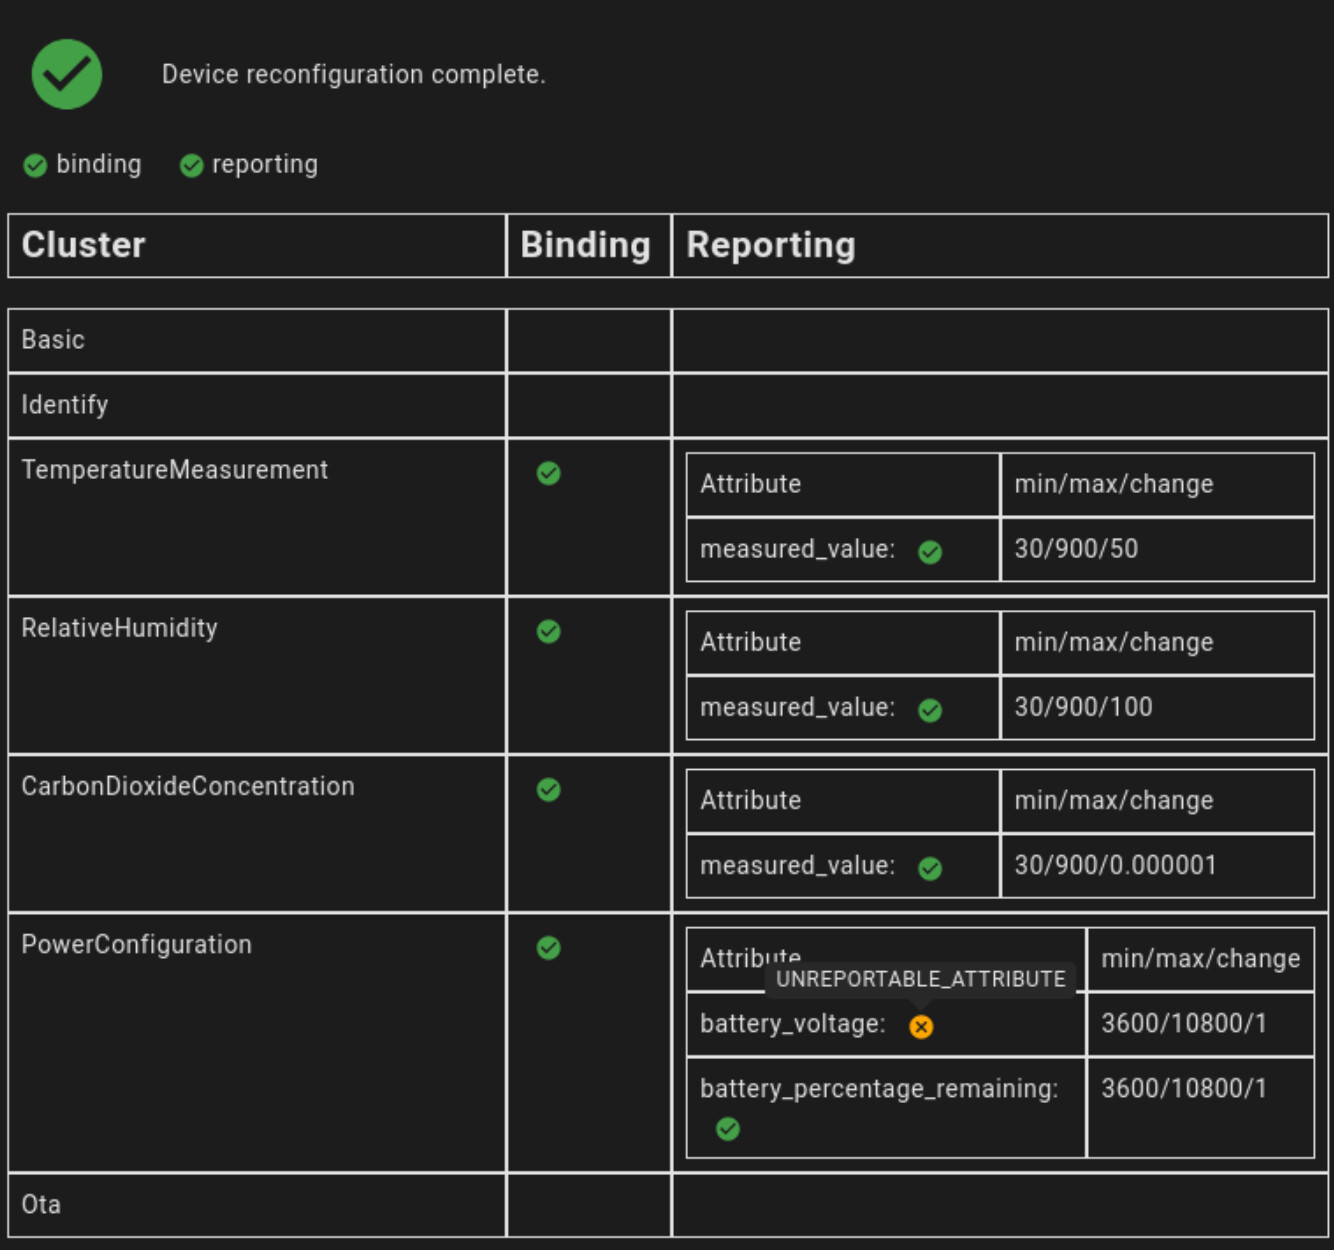Click the binding label text at top
Screen dimensions: 1334x1250
point(99,164)
